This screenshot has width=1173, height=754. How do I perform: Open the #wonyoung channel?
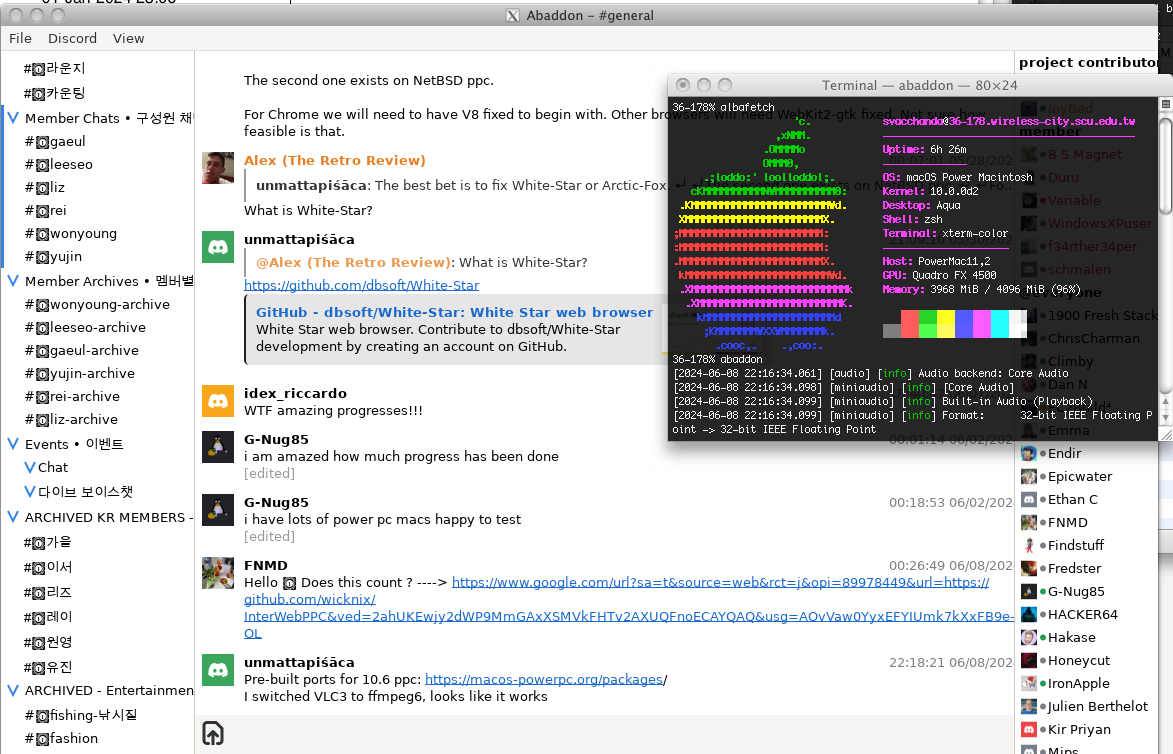tap(71, 233)
